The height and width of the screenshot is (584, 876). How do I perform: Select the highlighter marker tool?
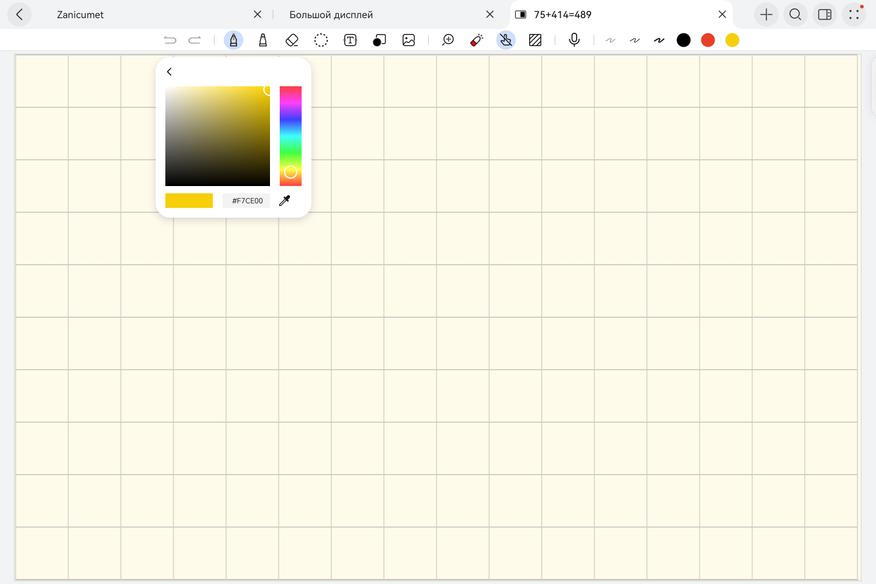pos(263,40)
